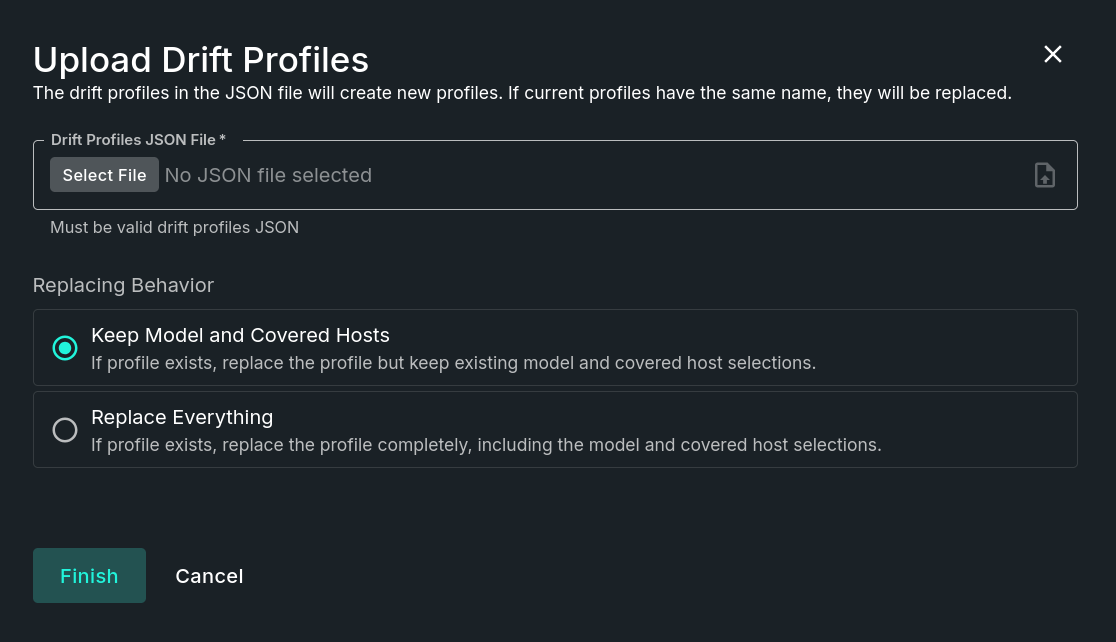Toggle the currently selected replacing behavior radio
This screenshot has height=642, width=1116.
(65, 348)
